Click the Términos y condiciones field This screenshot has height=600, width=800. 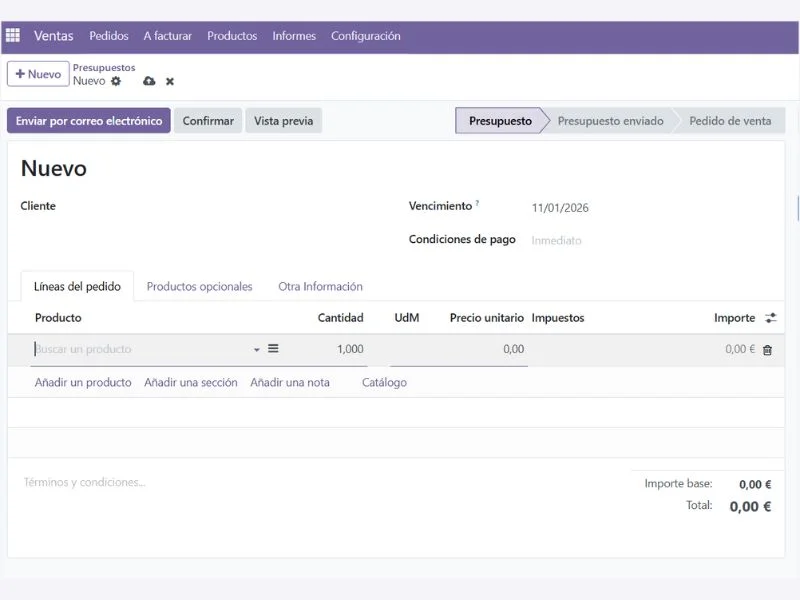[x=85, y=482]
